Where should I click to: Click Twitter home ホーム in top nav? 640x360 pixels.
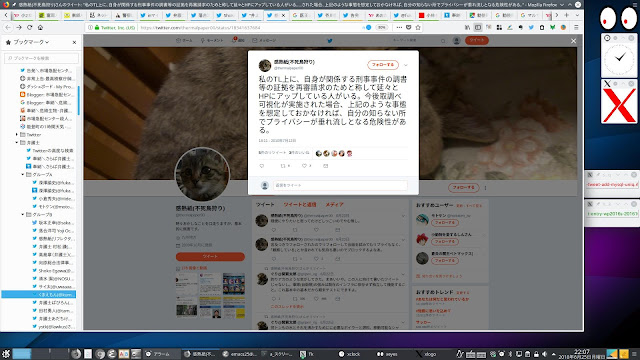point(184,40)
